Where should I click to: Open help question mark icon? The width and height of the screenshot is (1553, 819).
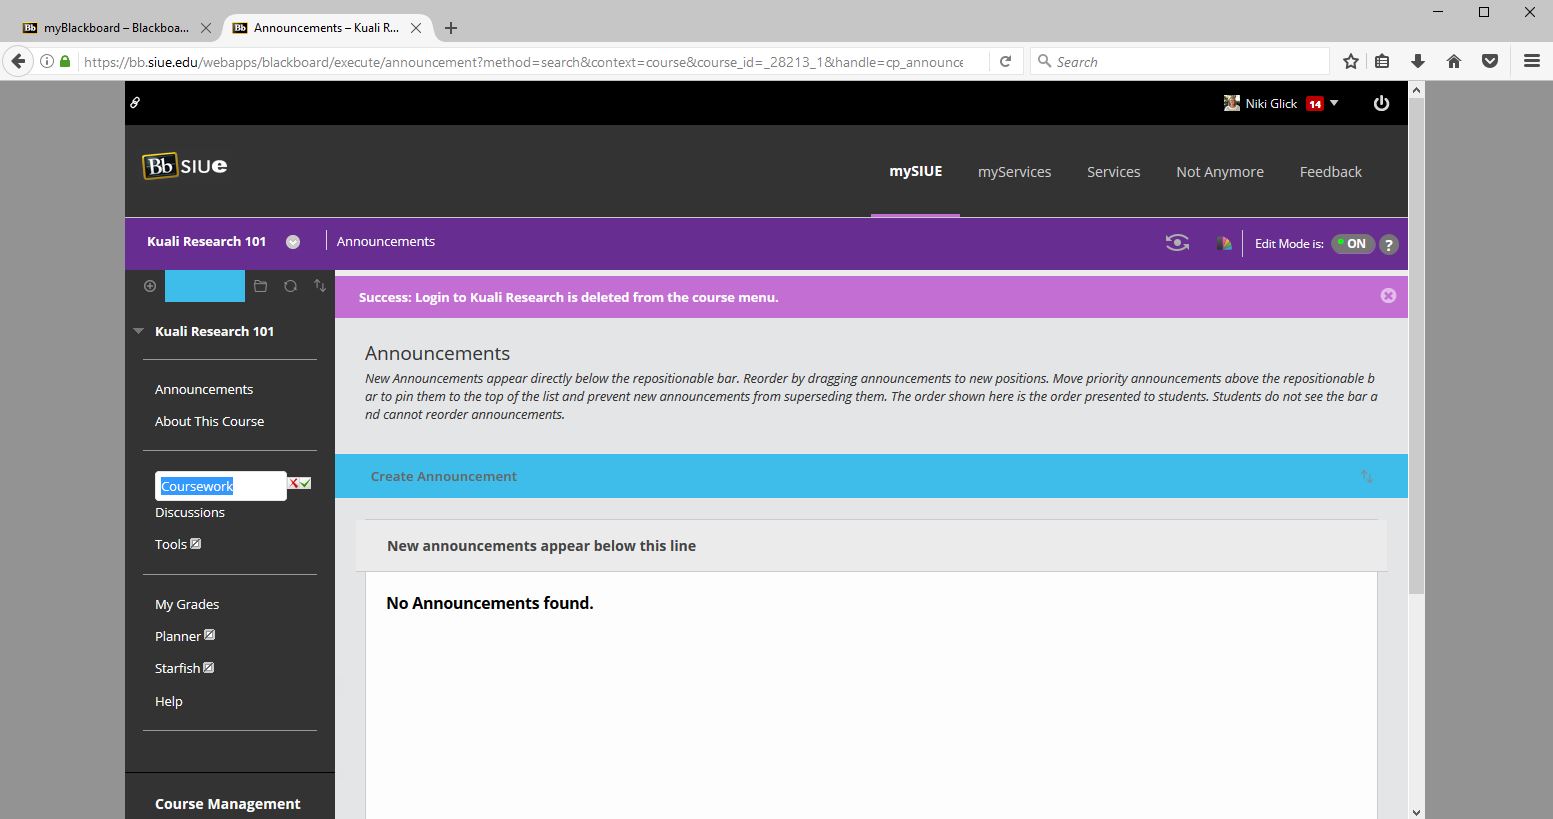coord(1388,244)
